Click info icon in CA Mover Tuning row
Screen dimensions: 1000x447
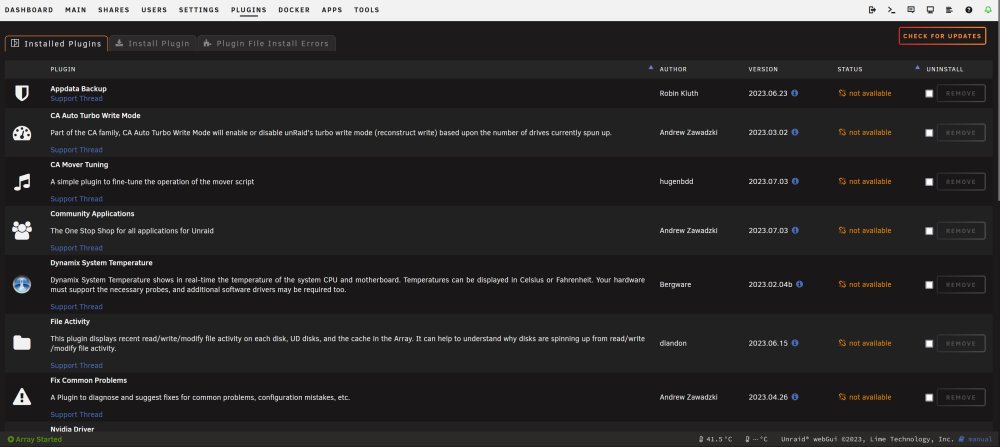tap(795, 181)
